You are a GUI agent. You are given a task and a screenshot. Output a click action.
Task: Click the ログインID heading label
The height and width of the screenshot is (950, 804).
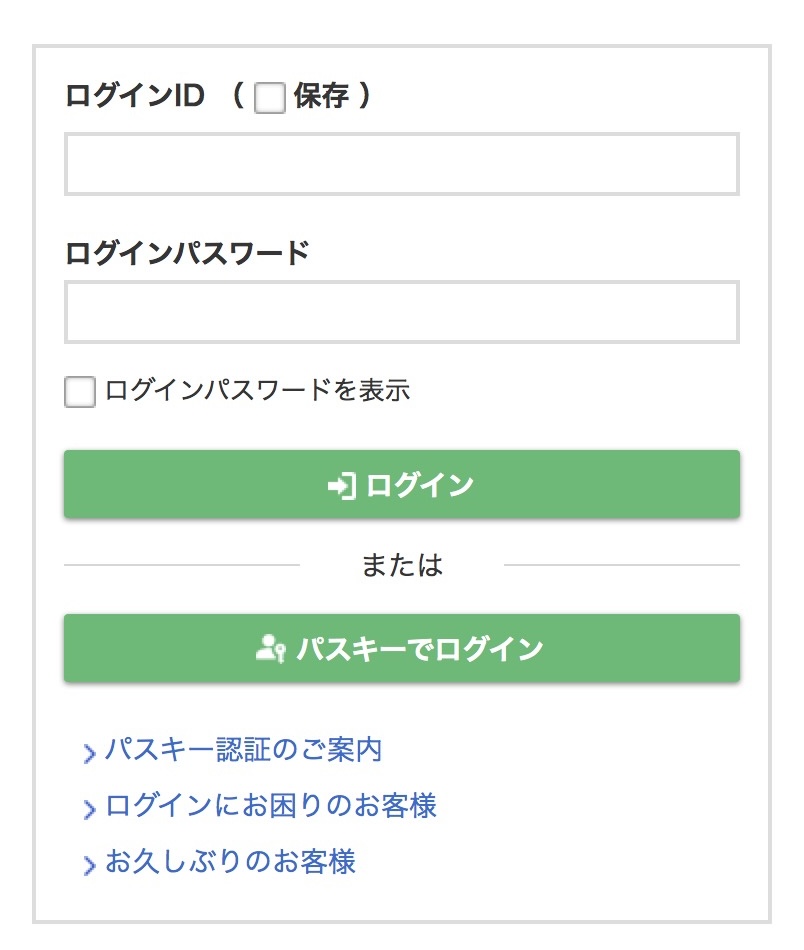pos(134,96)
